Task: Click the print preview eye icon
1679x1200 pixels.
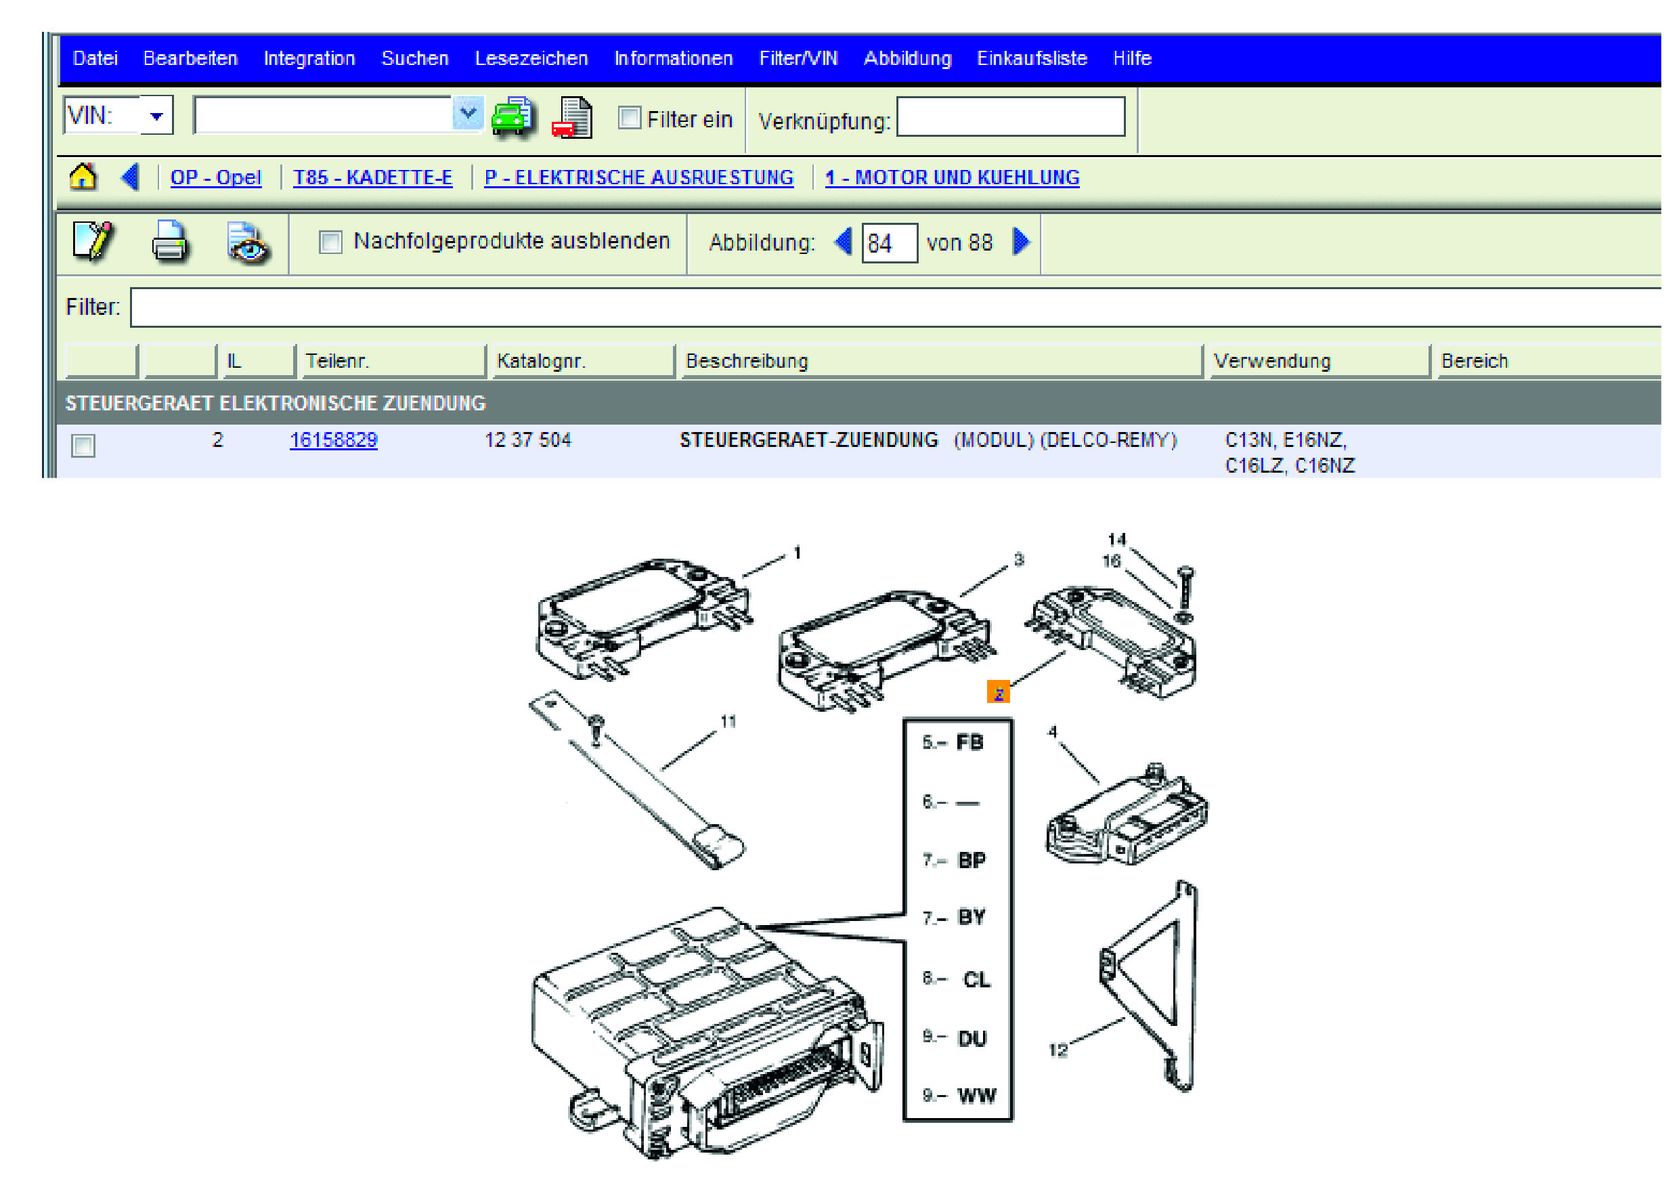Action: [x=247, y=243]
